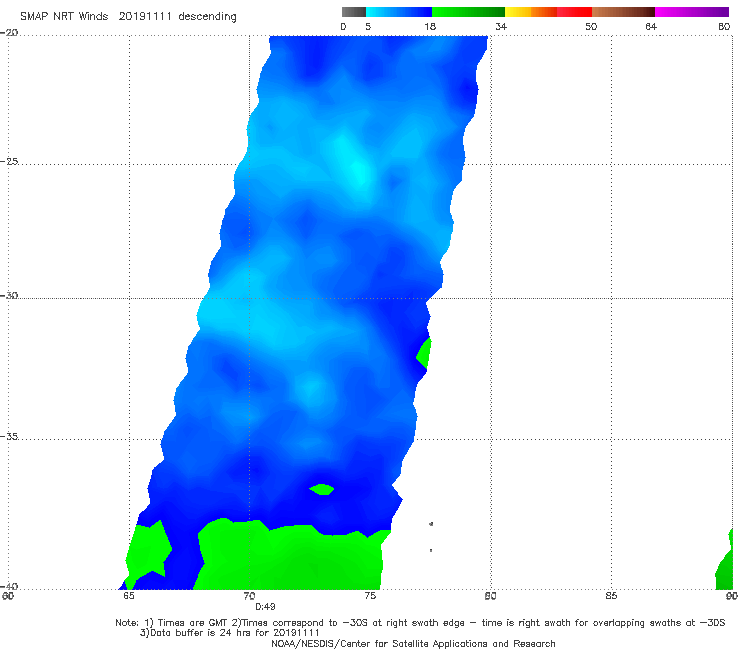The image size is (740, 650).
Task: Click the longitude label '65'
Action: 129,596
